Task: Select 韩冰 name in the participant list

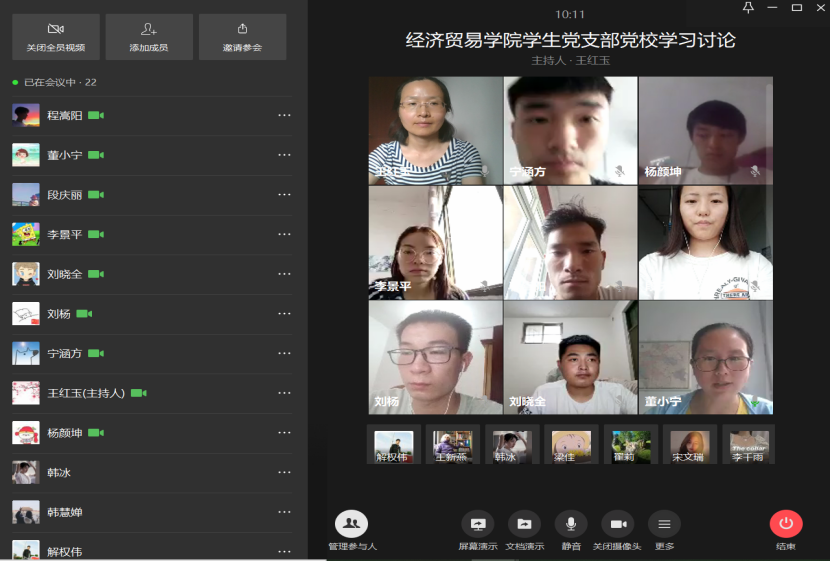Action: pos(59,473)
